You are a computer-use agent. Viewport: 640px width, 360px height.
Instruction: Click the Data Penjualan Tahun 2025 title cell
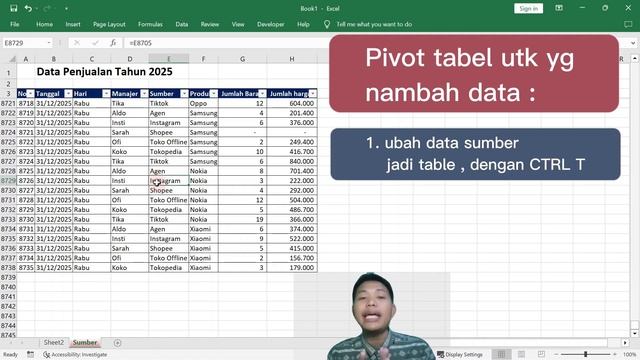(104, 72)
